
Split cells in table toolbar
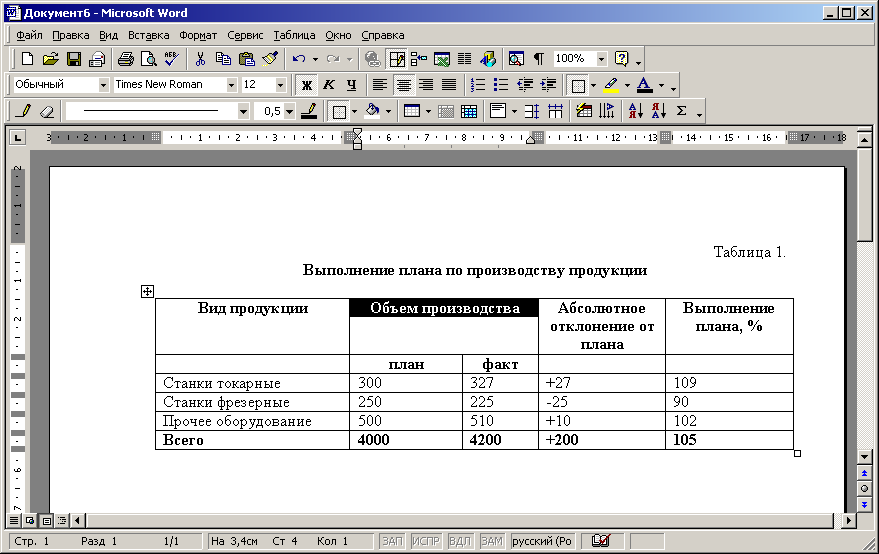469,111
